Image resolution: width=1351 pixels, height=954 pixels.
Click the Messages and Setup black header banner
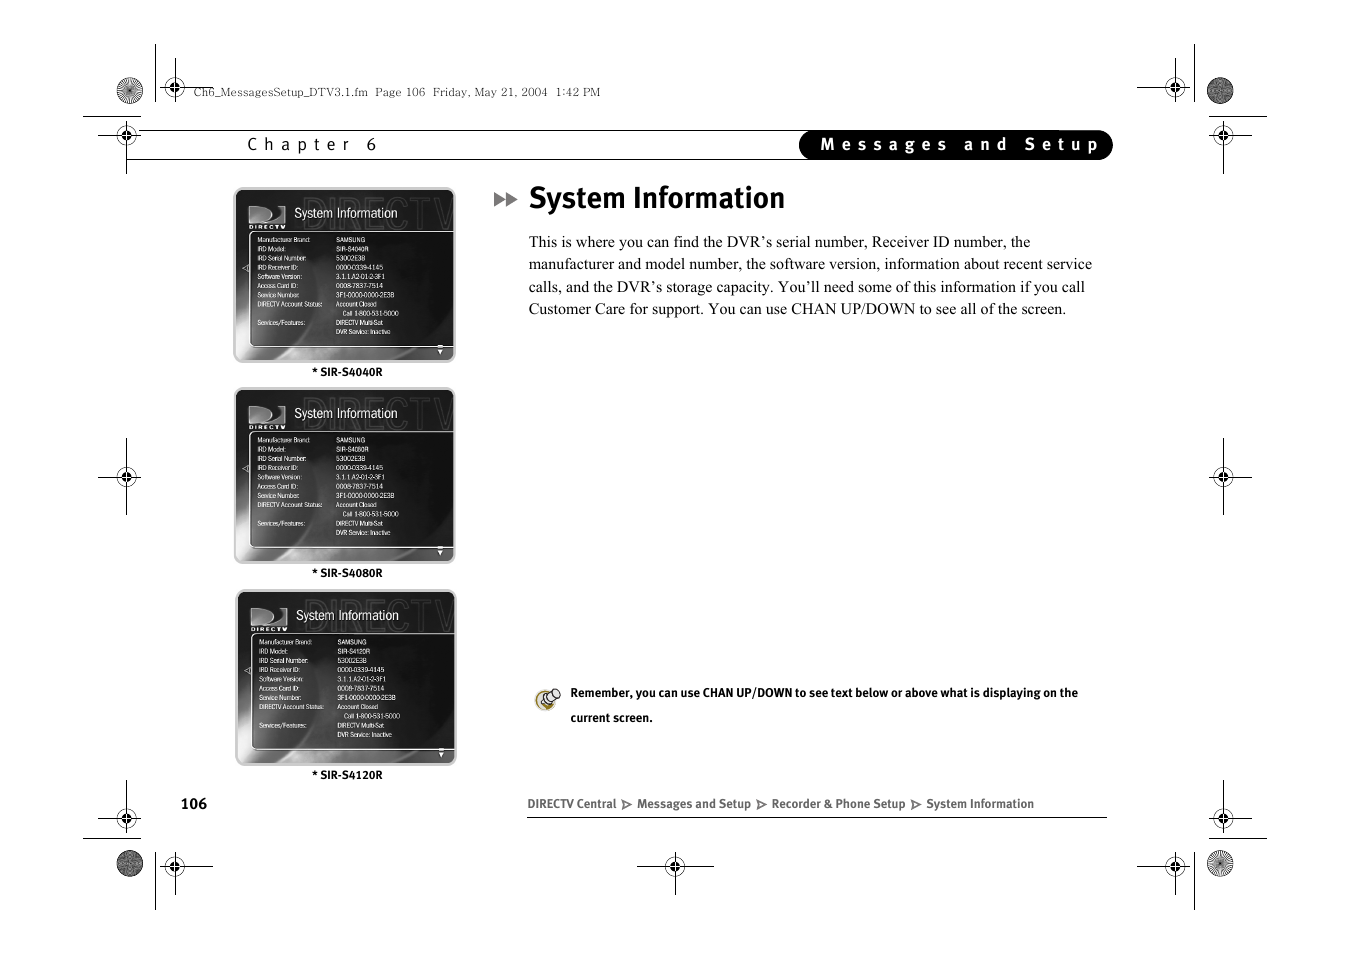click(x=956, y=145)
